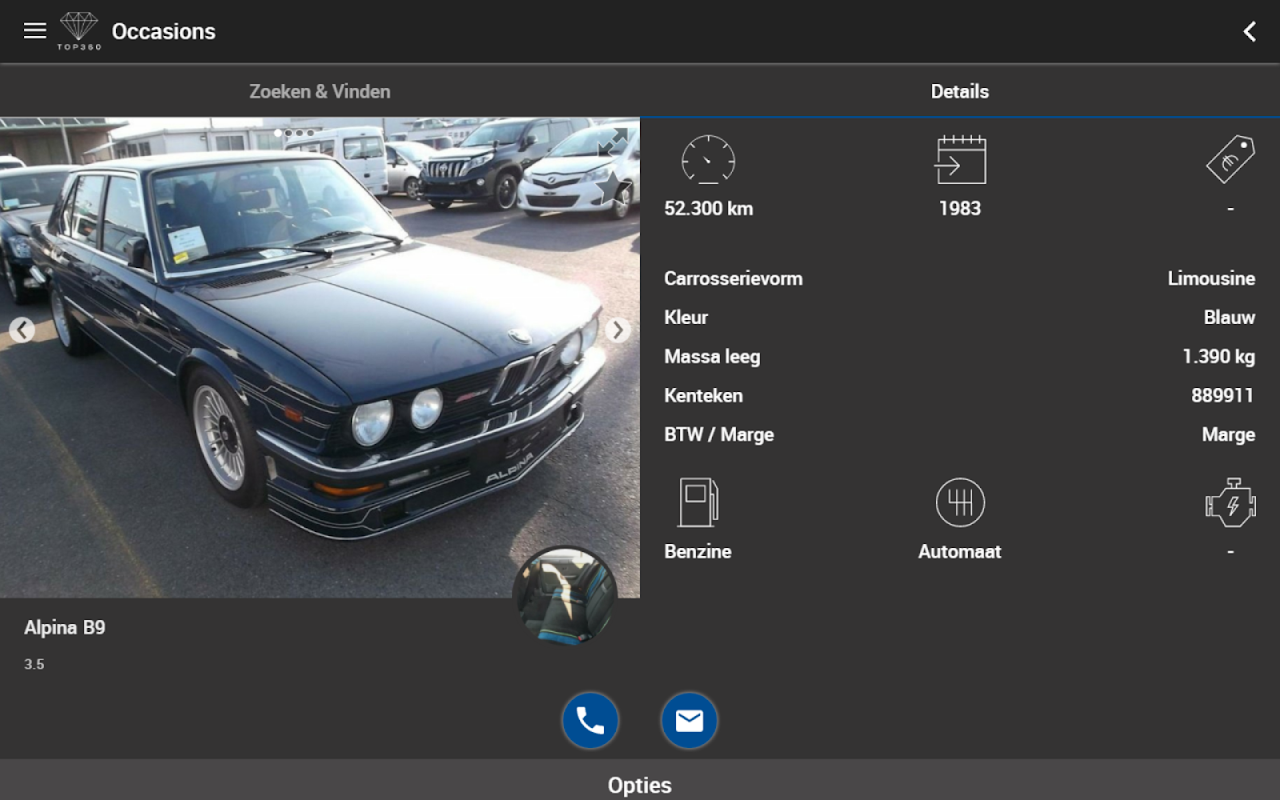Click the 1.390 kg weight value

point(1218,357)
